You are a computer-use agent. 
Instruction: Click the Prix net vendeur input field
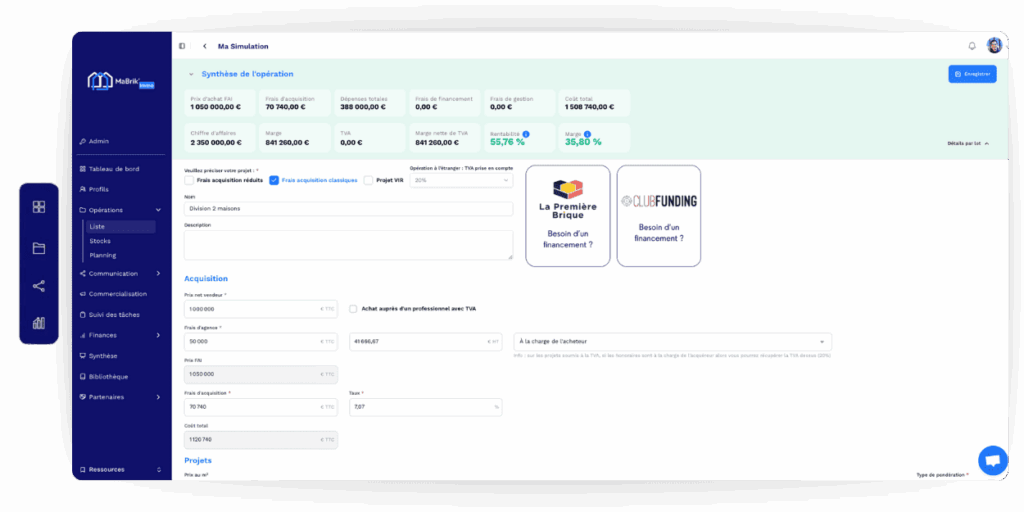[260, 309]
